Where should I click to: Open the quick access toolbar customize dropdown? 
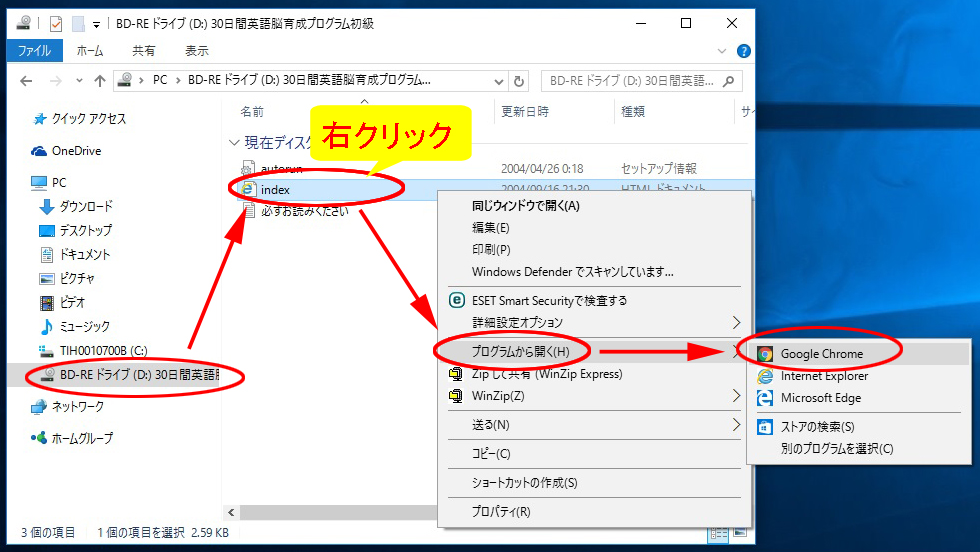(96, 24)
